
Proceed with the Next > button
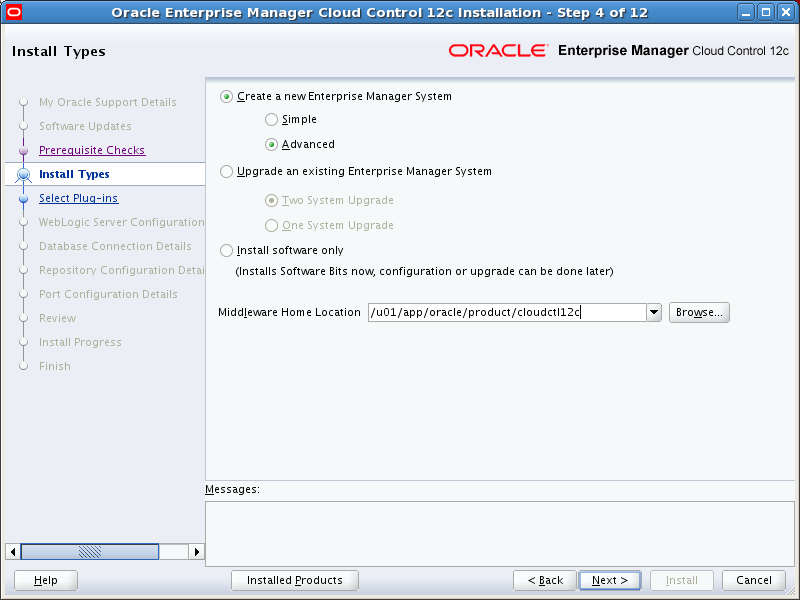coord(610,580)
